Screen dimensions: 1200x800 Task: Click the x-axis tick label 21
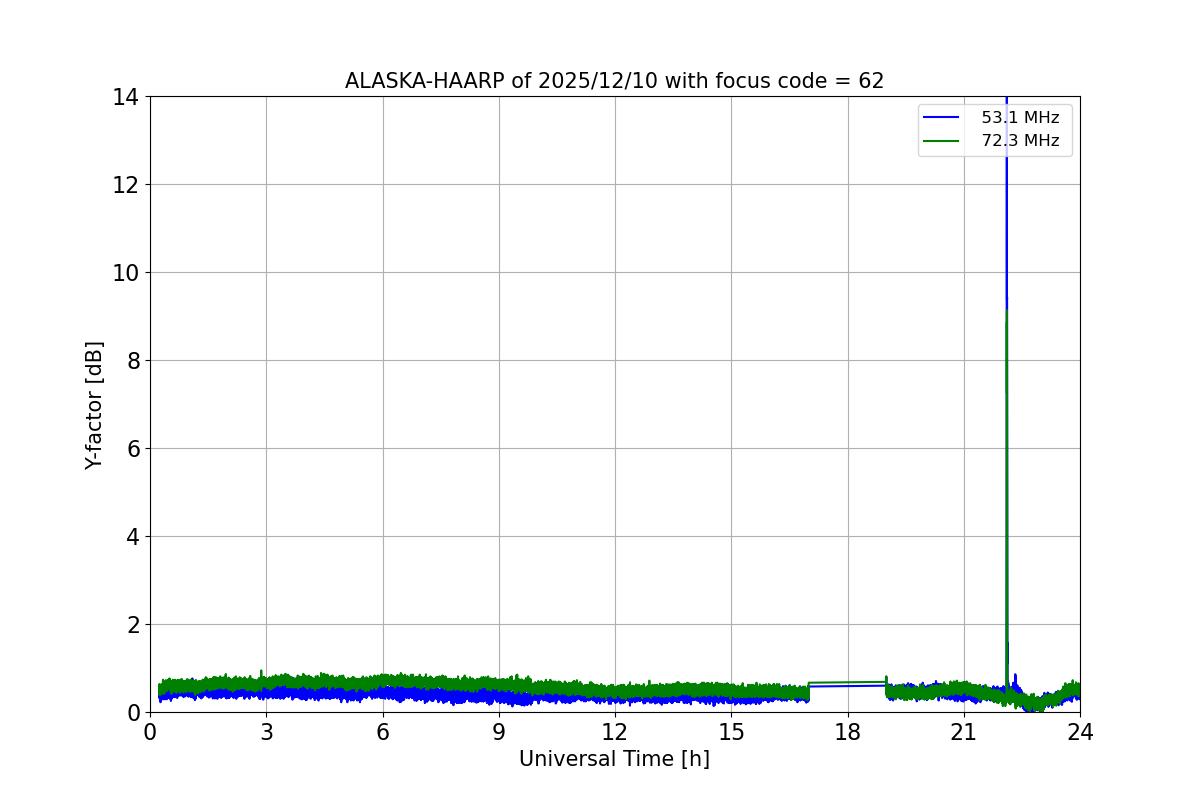point(964,732)
